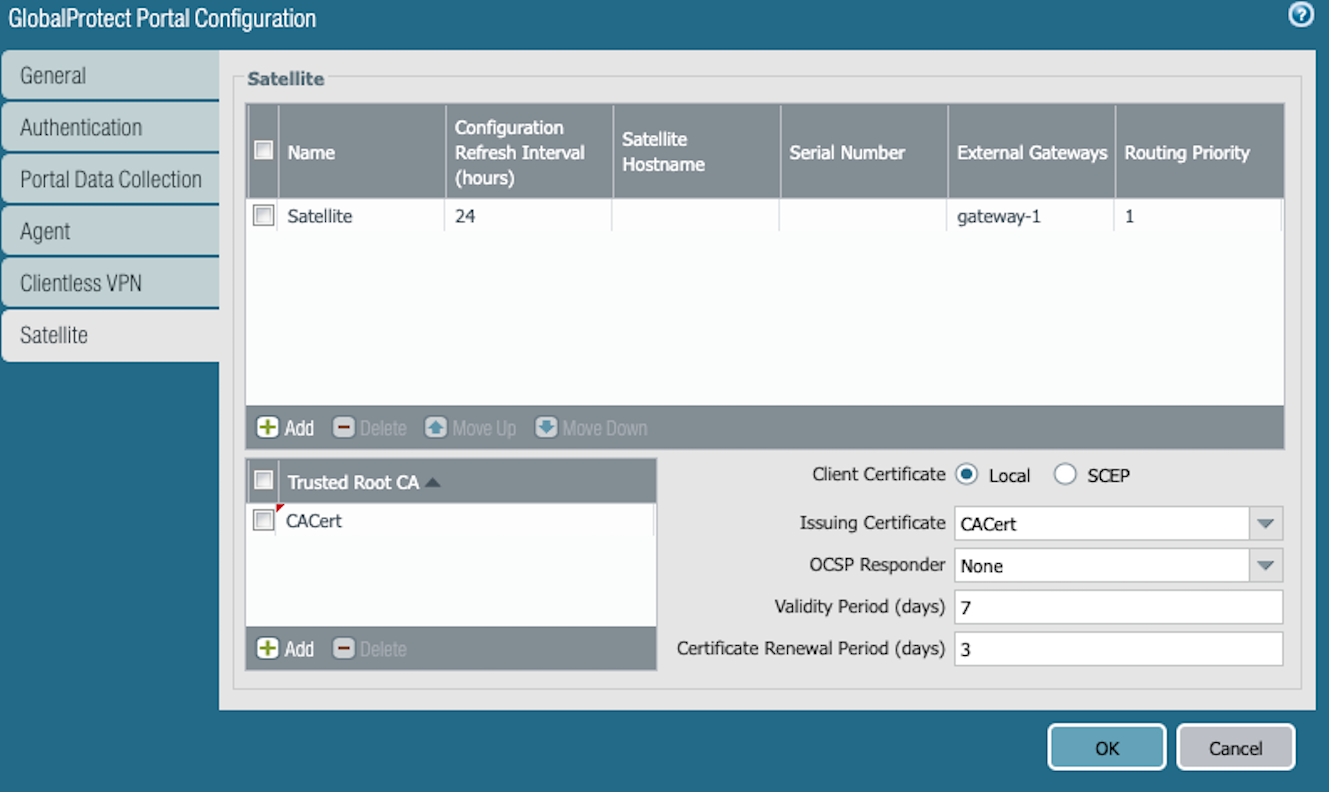Expand the Issuing Certificate dropdown
This screenshot has width=1329, height=792.
tap(1265, 523)
